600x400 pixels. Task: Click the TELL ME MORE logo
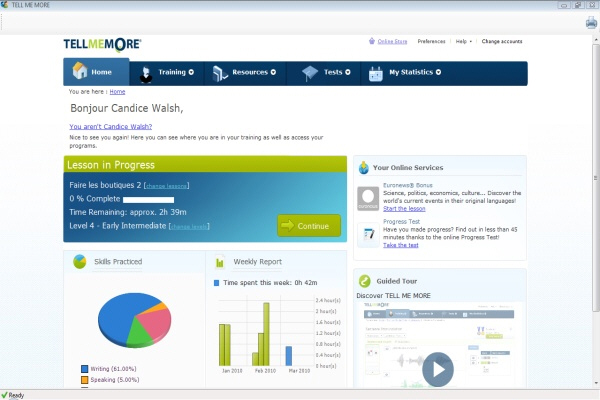[x=103, y=44]
